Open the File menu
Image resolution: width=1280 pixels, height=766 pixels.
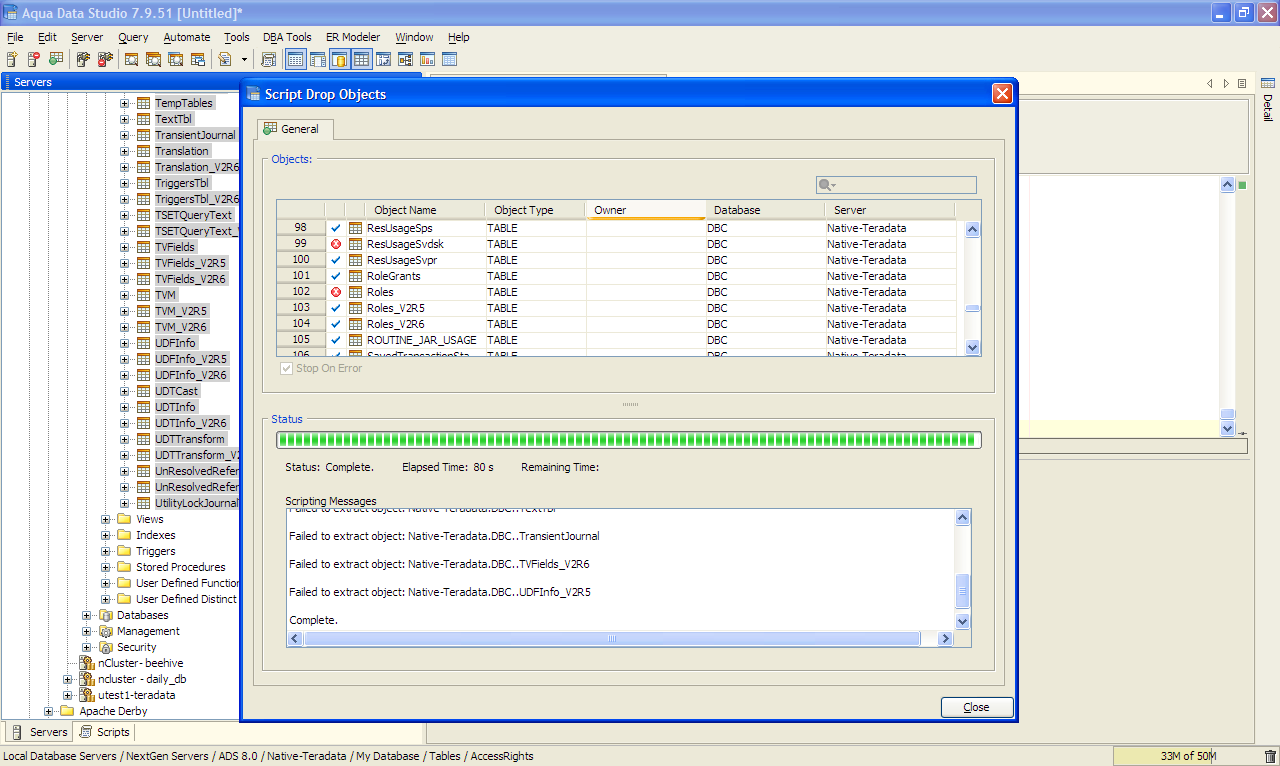pyautogui.click(x=15, y=37)
